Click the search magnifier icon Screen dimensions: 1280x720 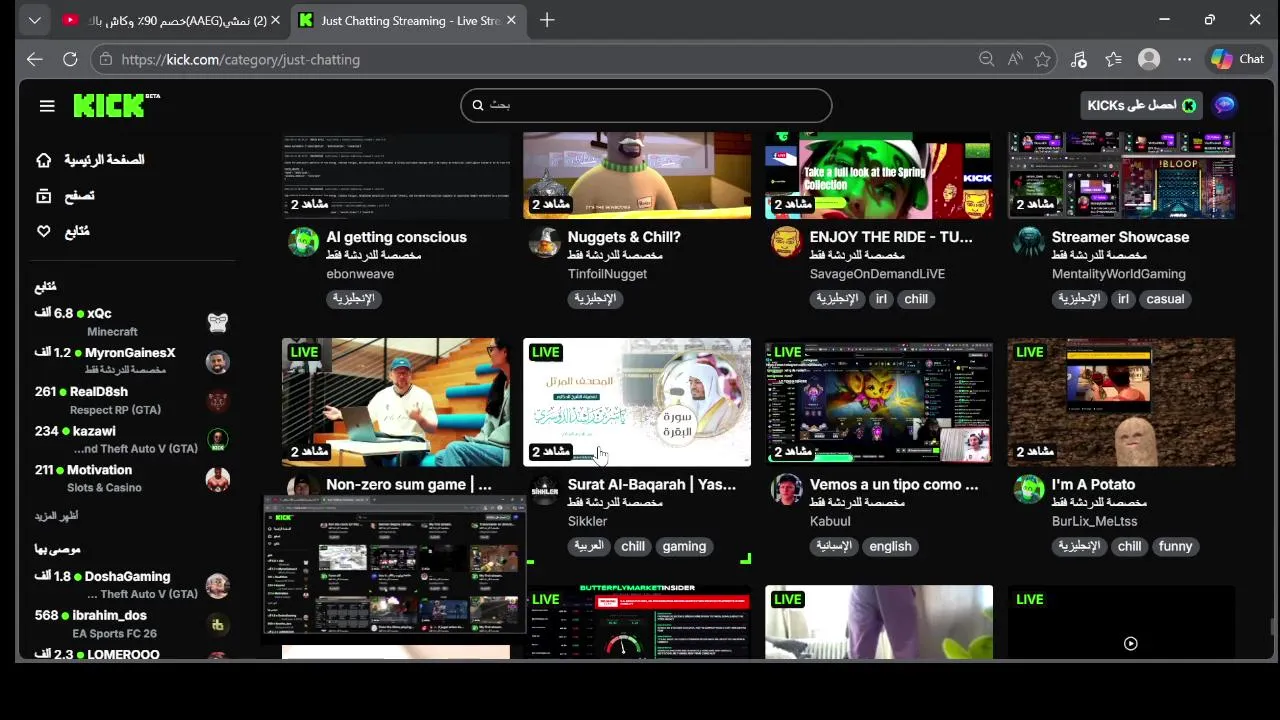[x=478, y=105]
